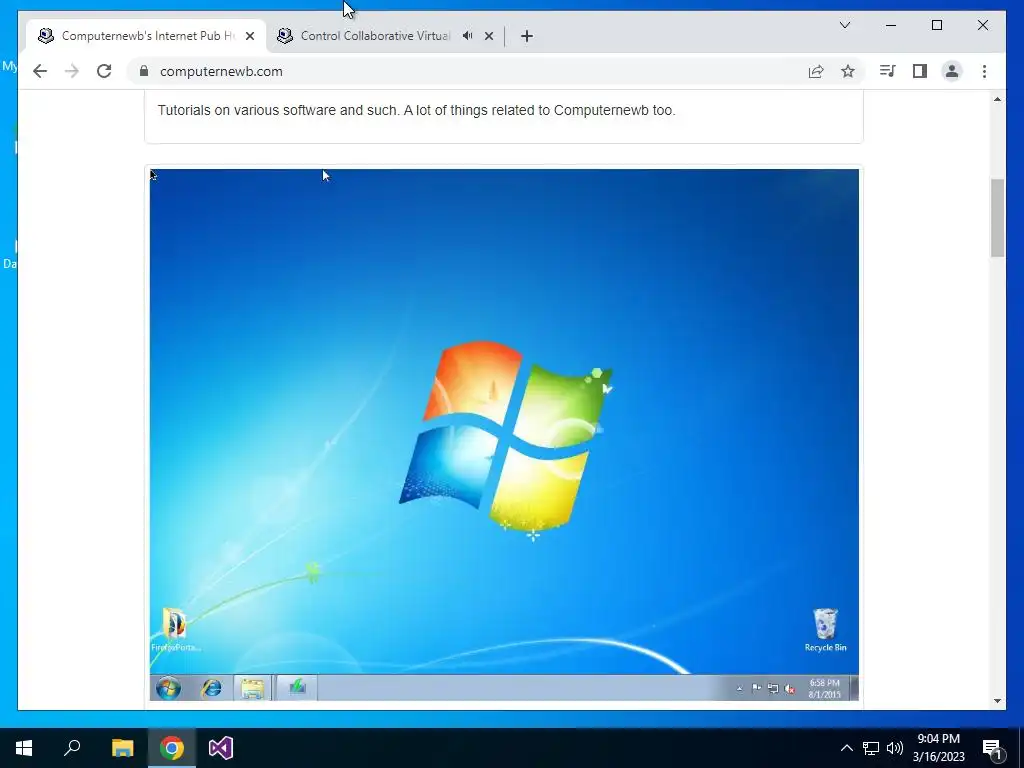Open File Explorer from the taskbar
The height and width of the screenshot is (768, 1024).
tap(122, 748)
